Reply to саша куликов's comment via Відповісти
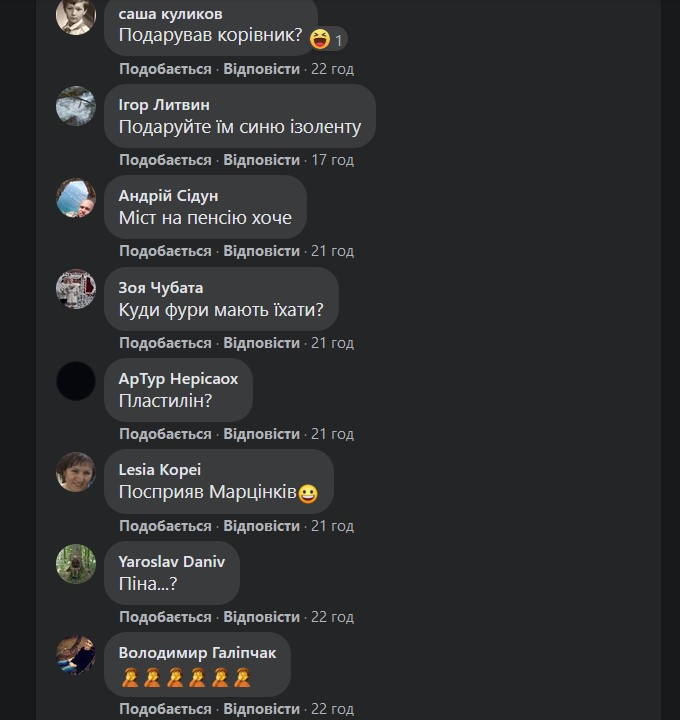This screenshot has width=680, height=720. coord(261,69)
